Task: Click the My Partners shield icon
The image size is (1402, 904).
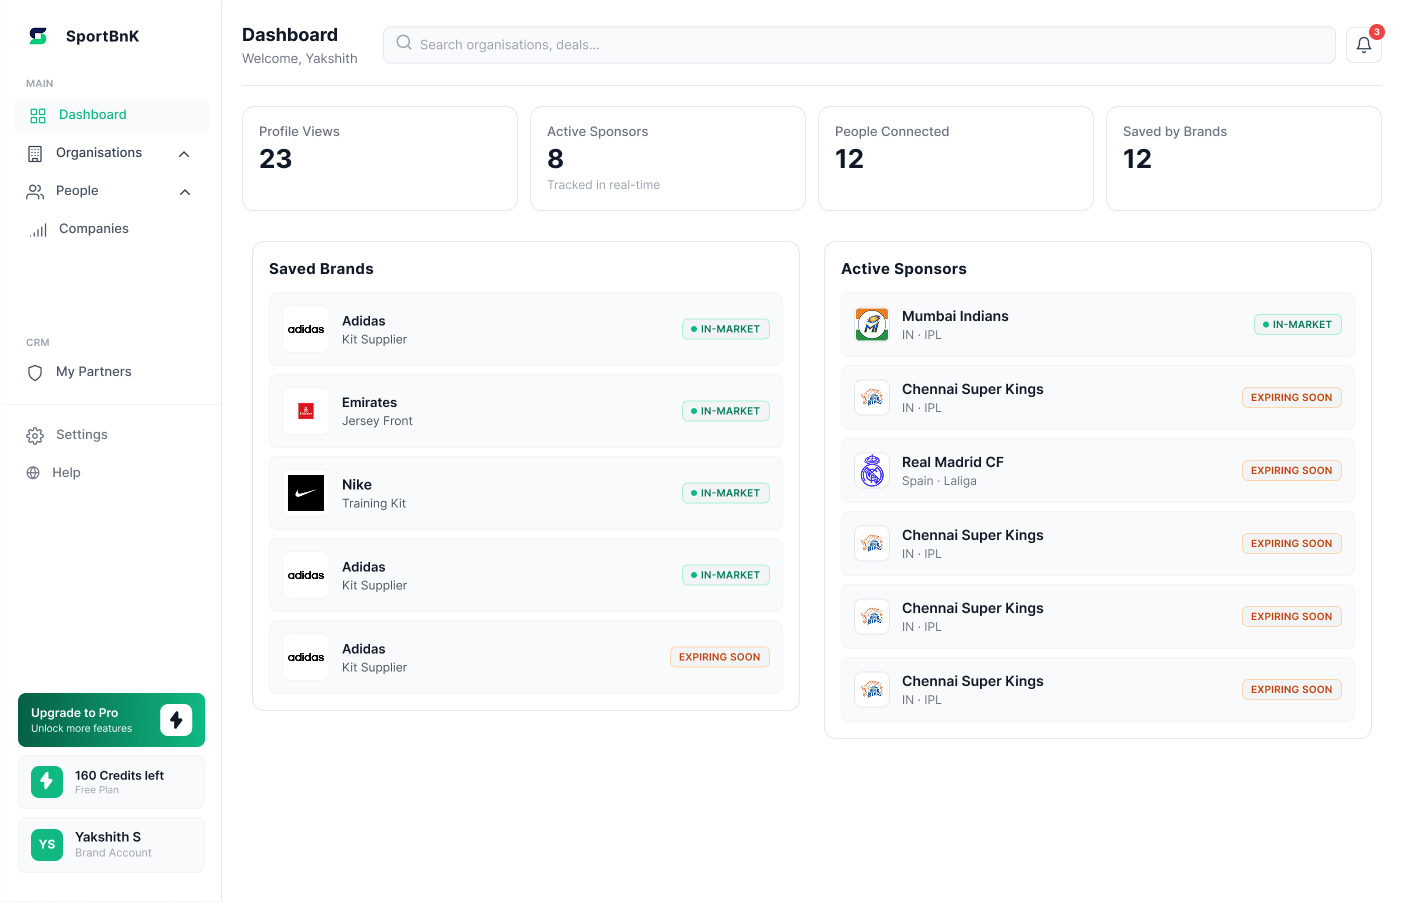Action: point(35,373)
